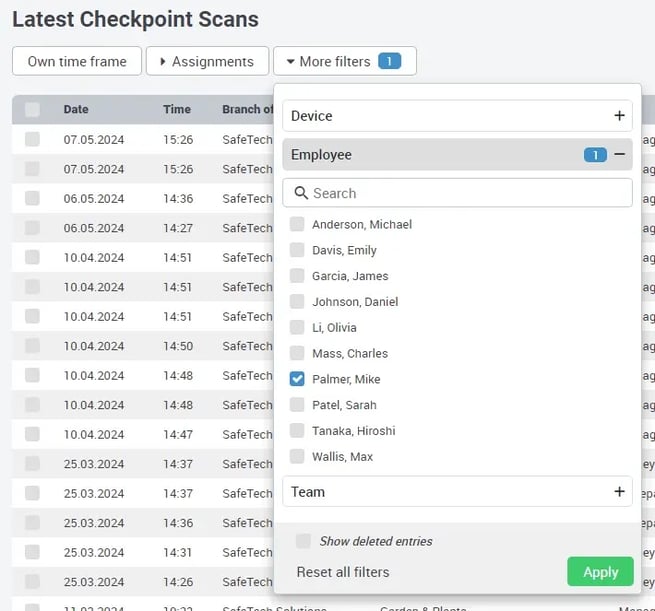Expand the Device filter section
The image size is (655, 611).
coord(457,116)
